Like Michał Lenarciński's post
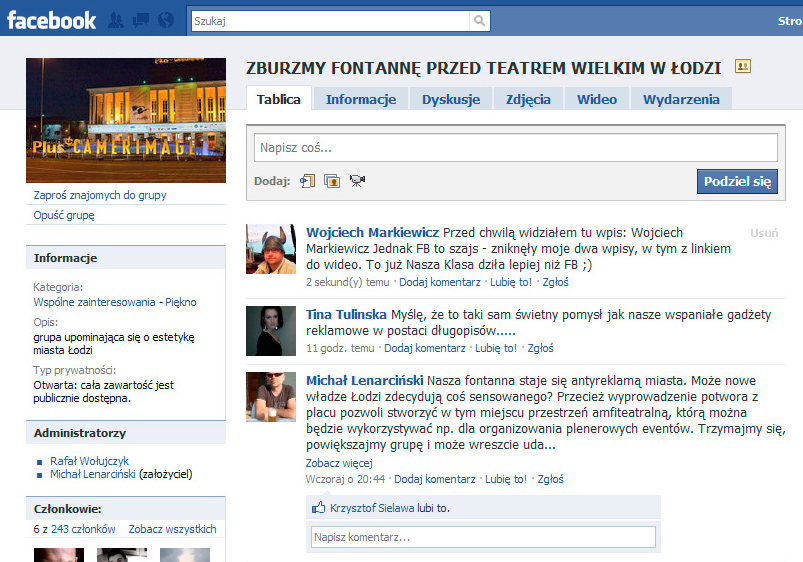Image resolution: width=803 pixels, height=562 pixels. (506, 480)
